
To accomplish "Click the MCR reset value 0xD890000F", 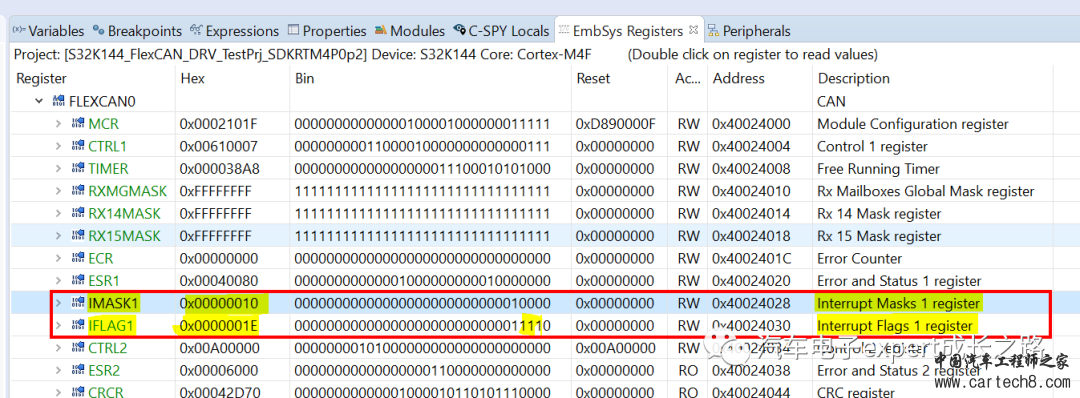I will point(616,124).
